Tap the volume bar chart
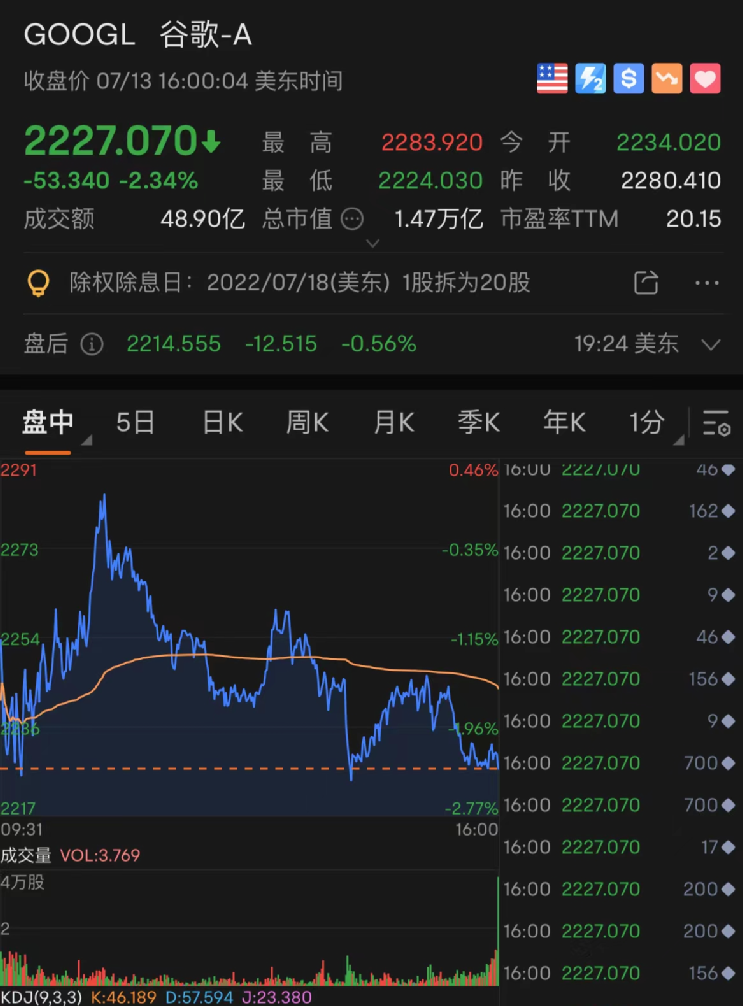This screenshot has height=1006, width=743. (249, 928)
